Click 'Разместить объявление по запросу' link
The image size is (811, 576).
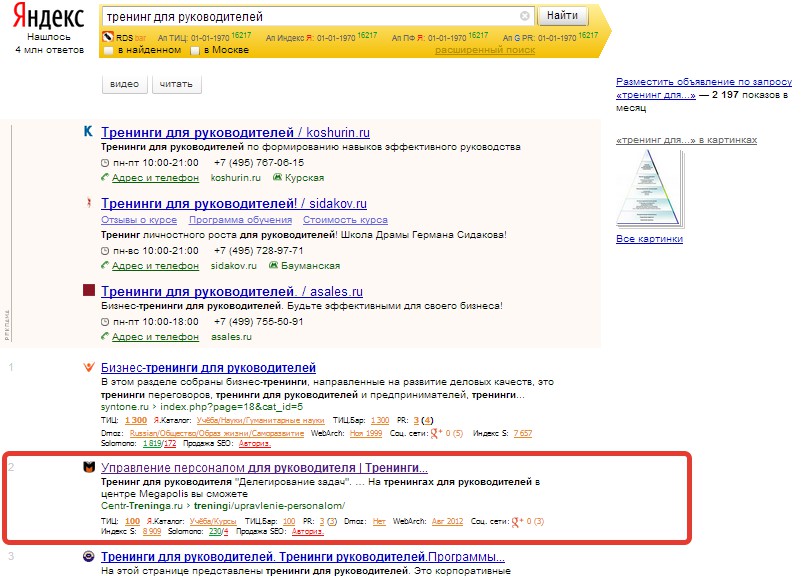click(704, 82)
